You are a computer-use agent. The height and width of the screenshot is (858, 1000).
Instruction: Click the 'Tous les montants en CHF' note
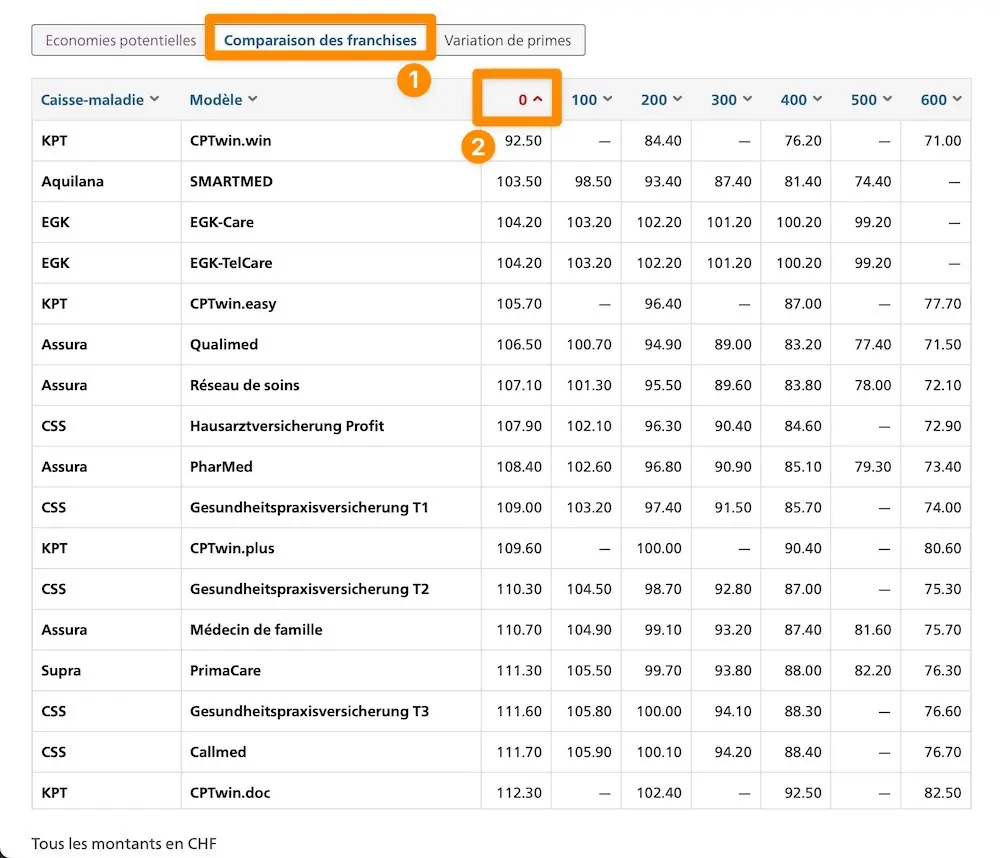coord(124,844)
